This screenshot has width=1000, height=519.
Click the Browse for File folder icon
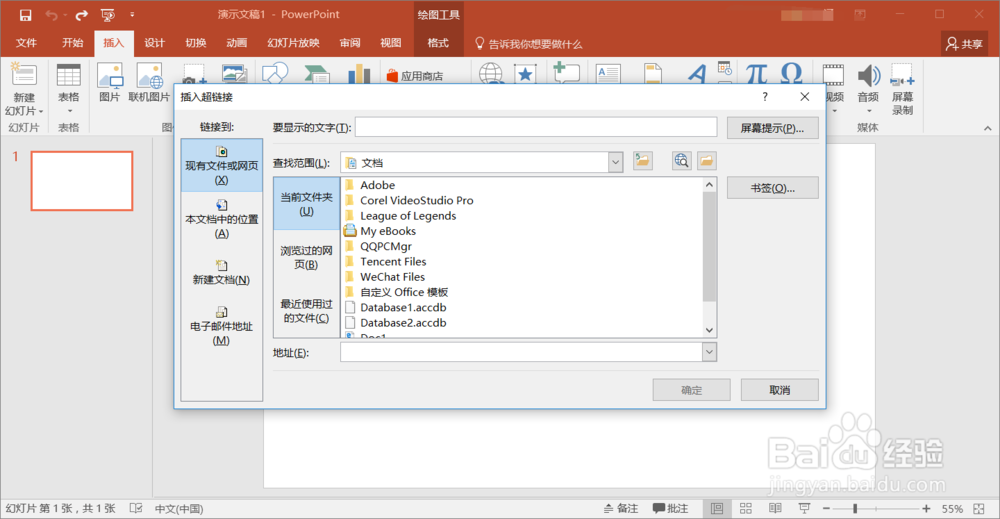click(x=707, y=161)
